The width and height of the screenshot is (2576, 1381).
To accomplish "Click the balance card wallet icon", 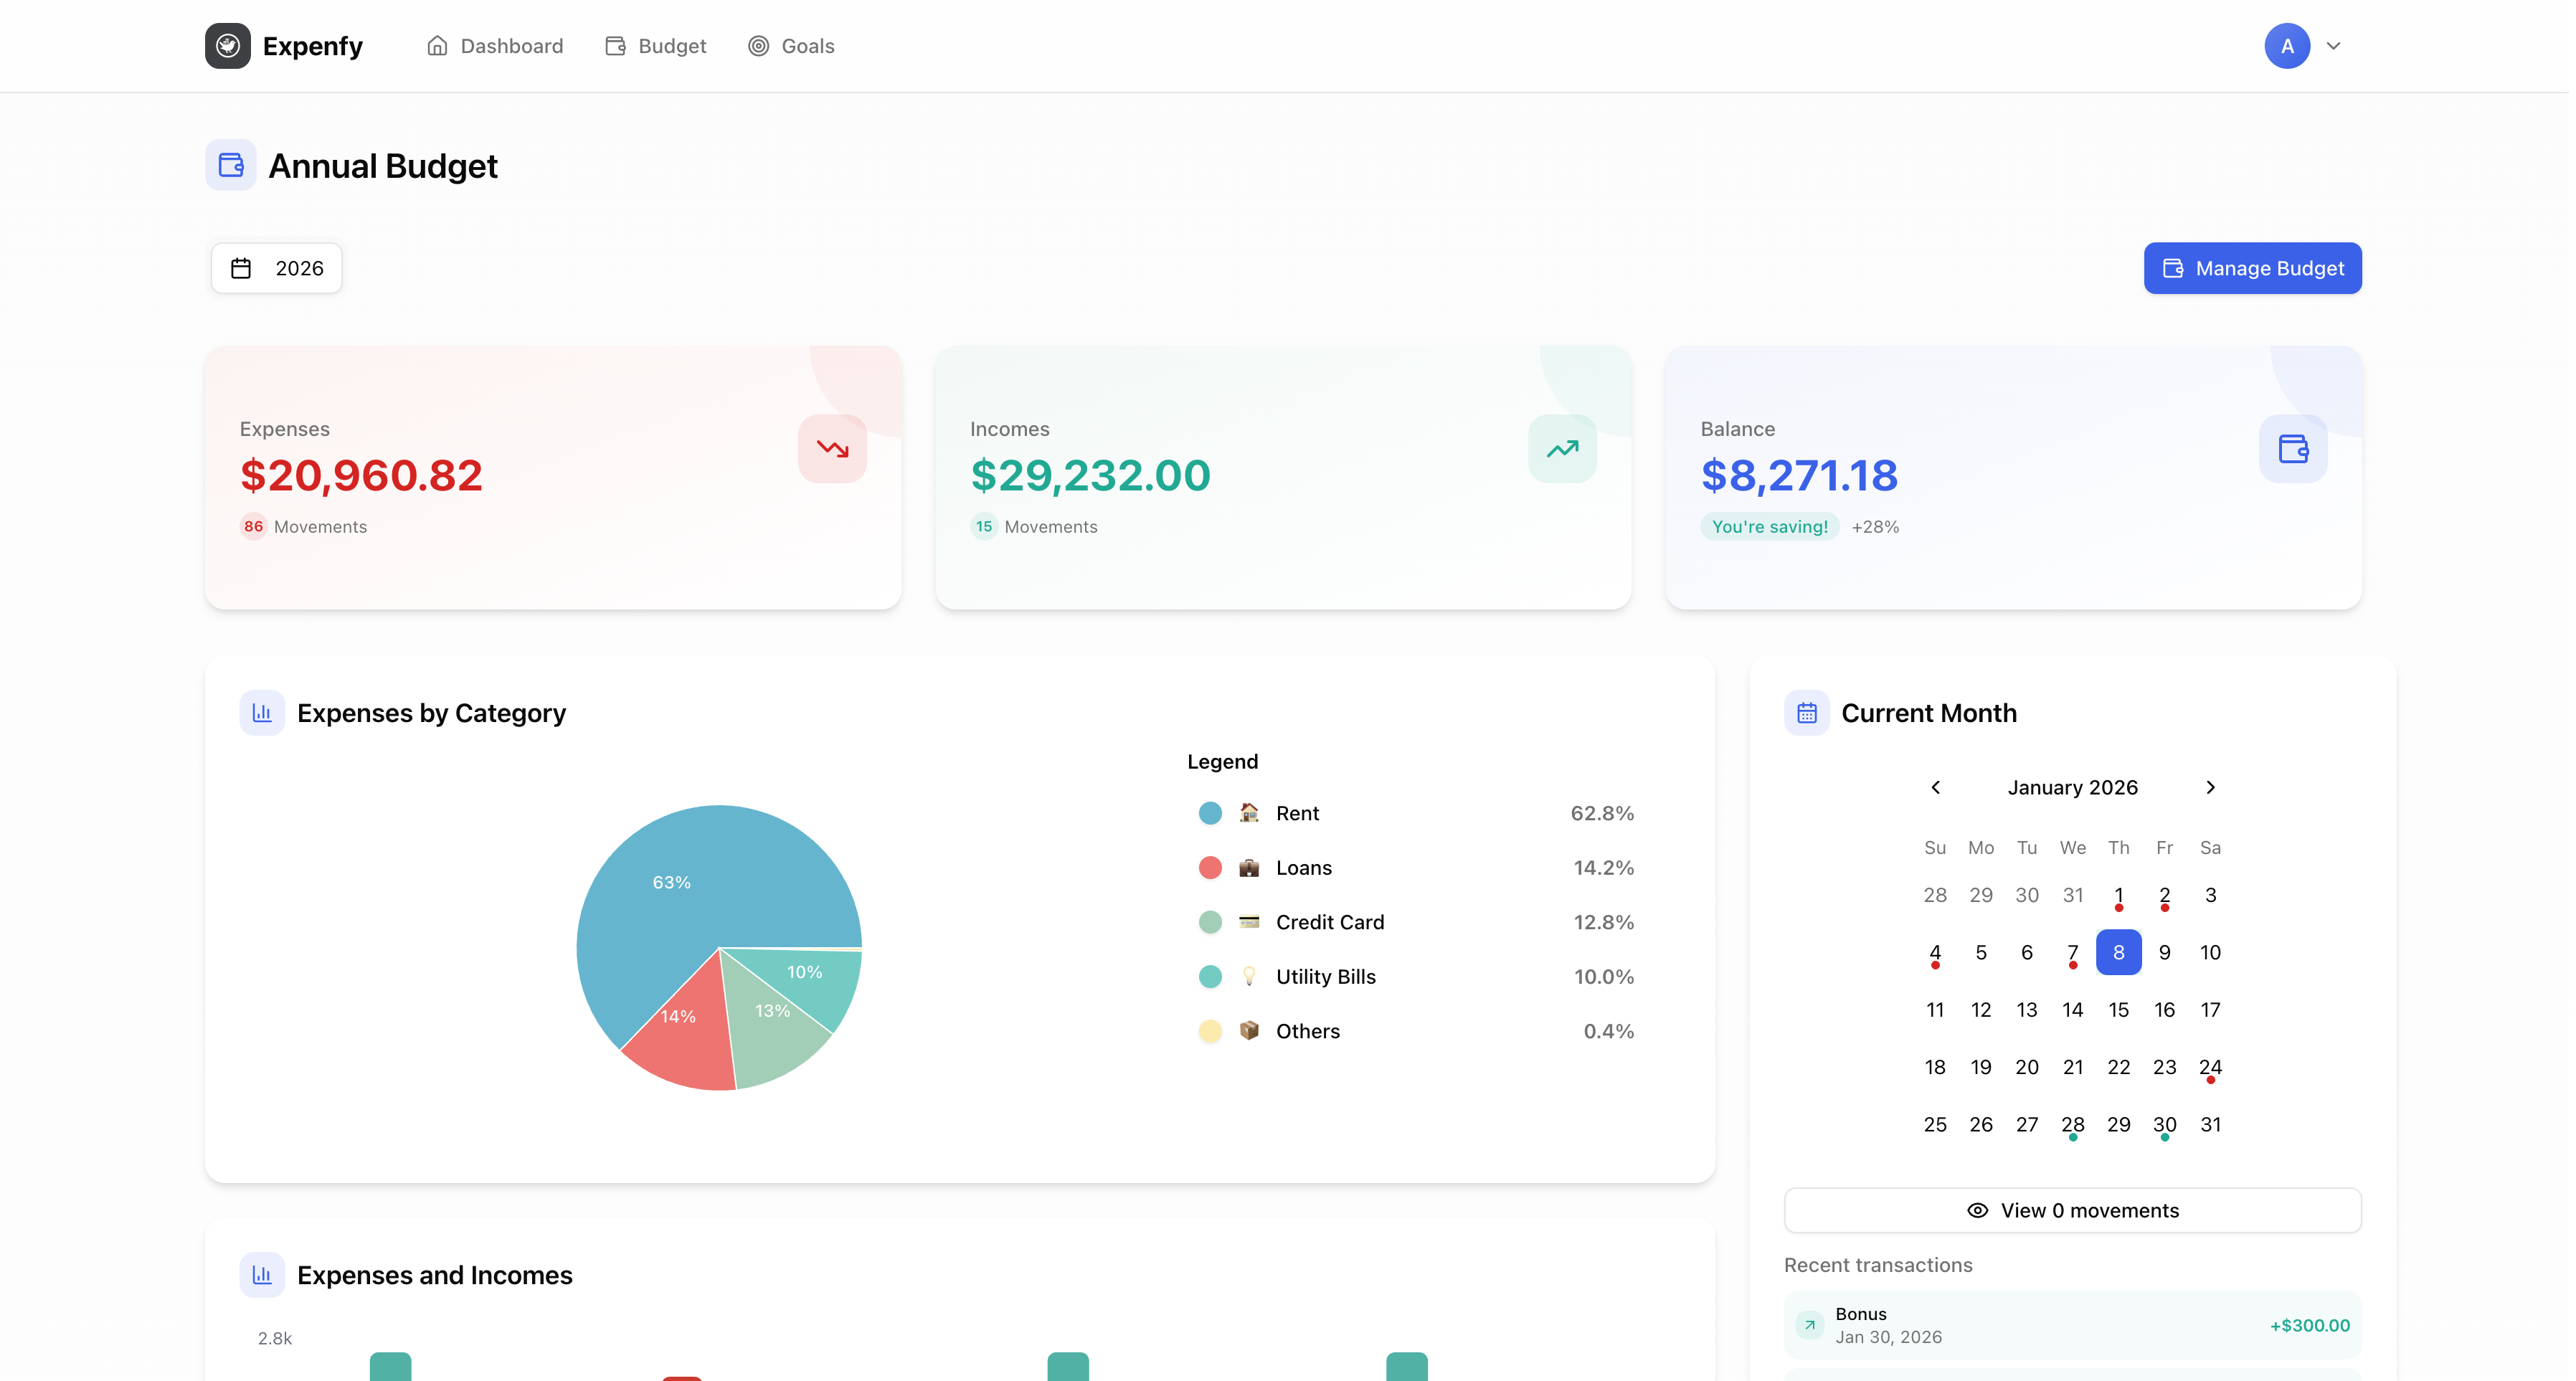I will [2292, 449].
